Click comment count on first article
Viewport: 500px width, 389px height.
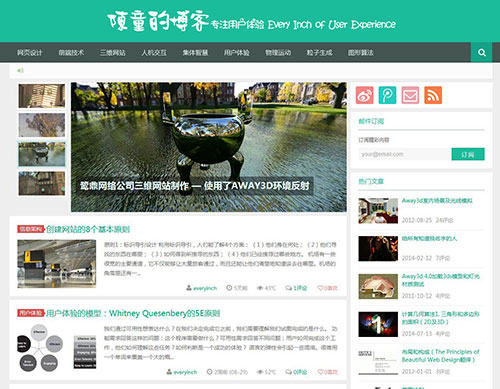click(296, 288)
